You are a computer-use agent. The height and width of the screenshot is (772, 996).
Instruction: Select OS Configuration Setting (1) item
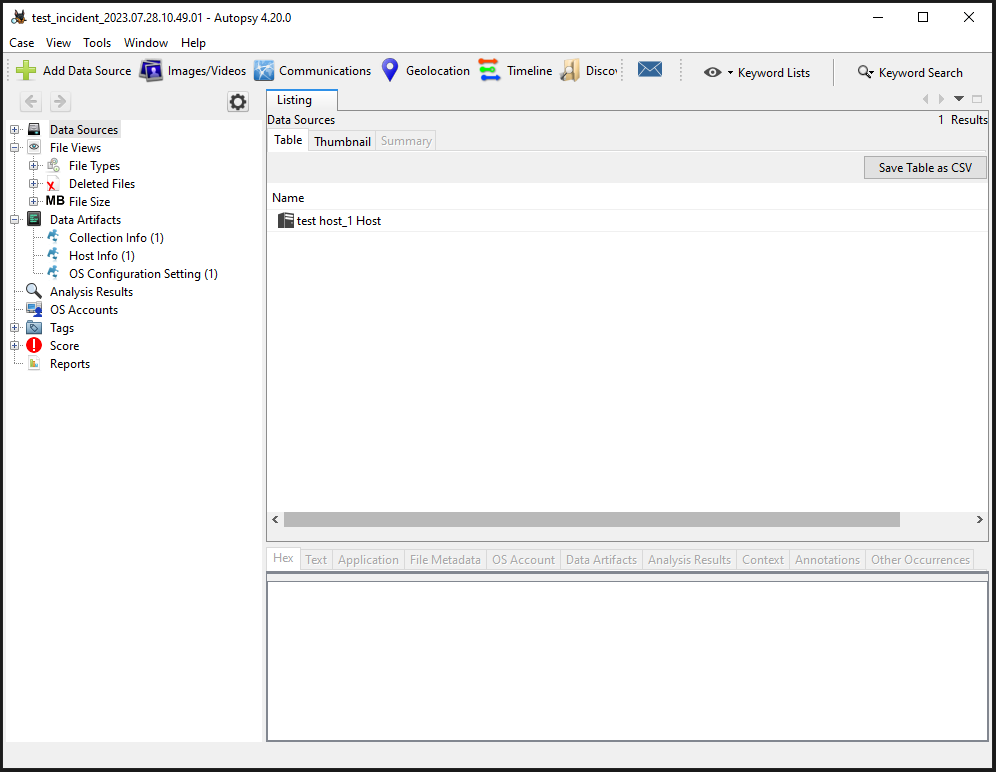(144, 274)
